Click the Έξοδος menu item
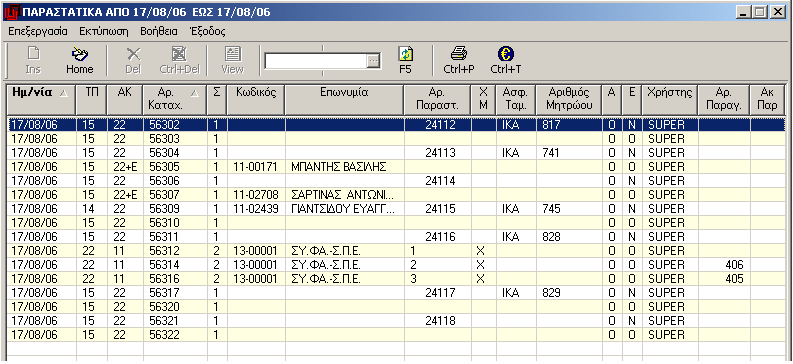 pos(207,31)
